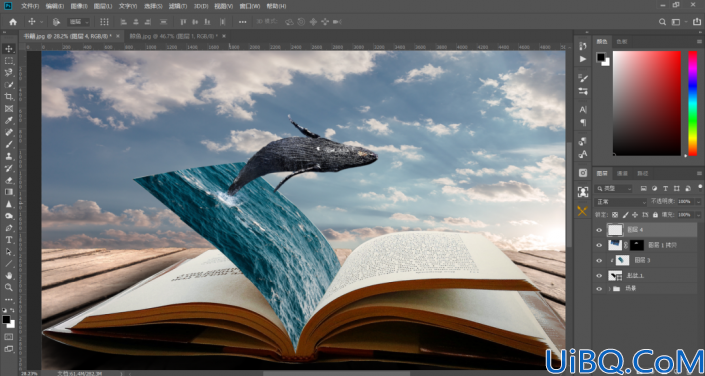Open the opacity 不透明度 dropdown arrow
The image size is (705, 376).
click(698, 202)
